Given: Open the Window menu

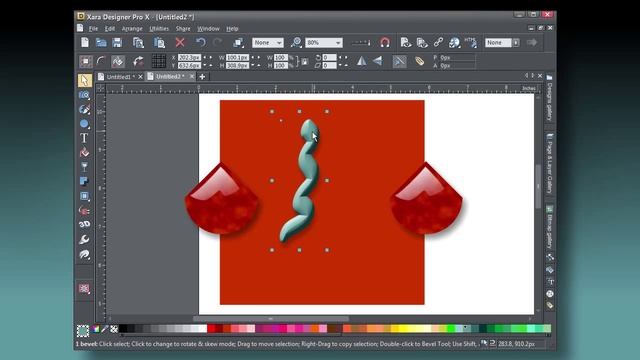Looking at the screenshot, I should [209, 29].
